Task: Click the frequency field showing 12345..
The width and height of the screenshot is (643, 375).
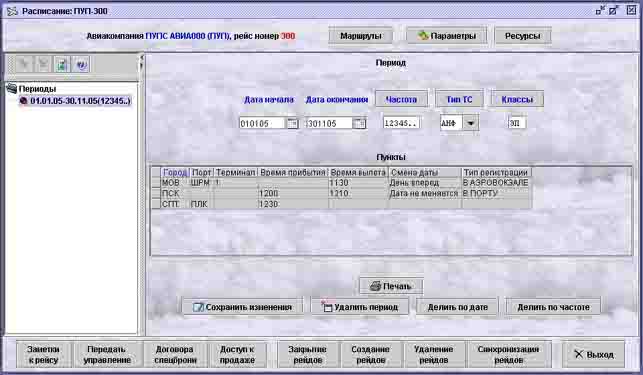Action: pyautogui.click(x=401, y=123)
